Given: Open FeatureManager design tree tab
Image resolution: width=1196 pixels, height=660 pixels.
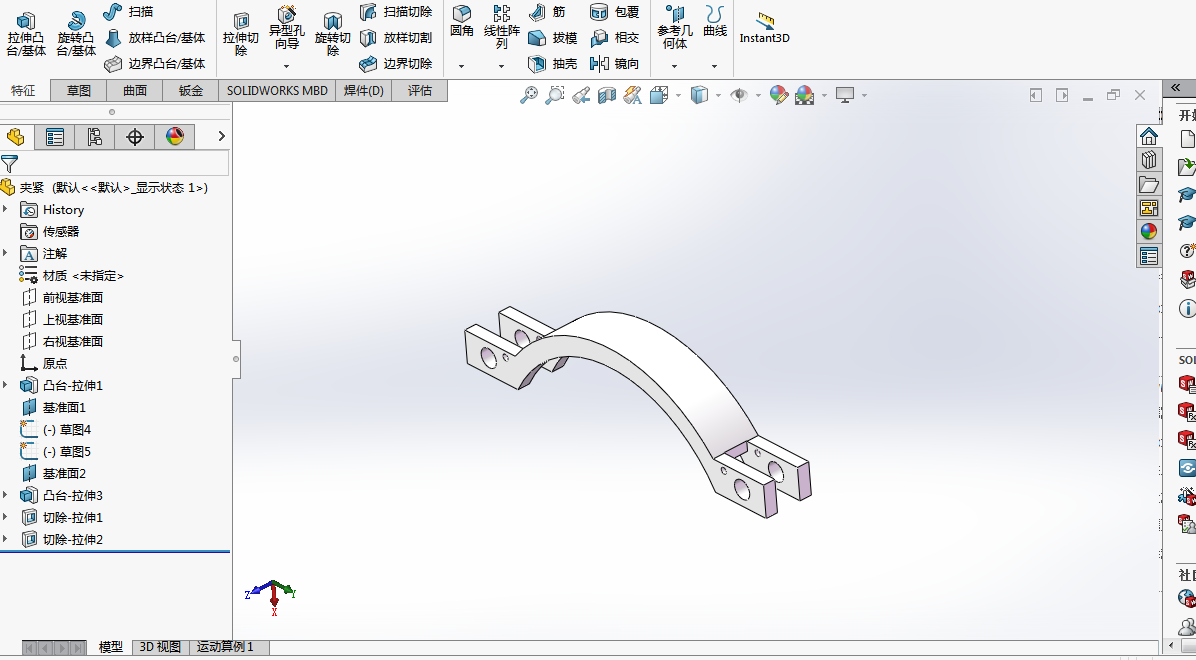Looking at the screenshot, I should click(15, 137).
